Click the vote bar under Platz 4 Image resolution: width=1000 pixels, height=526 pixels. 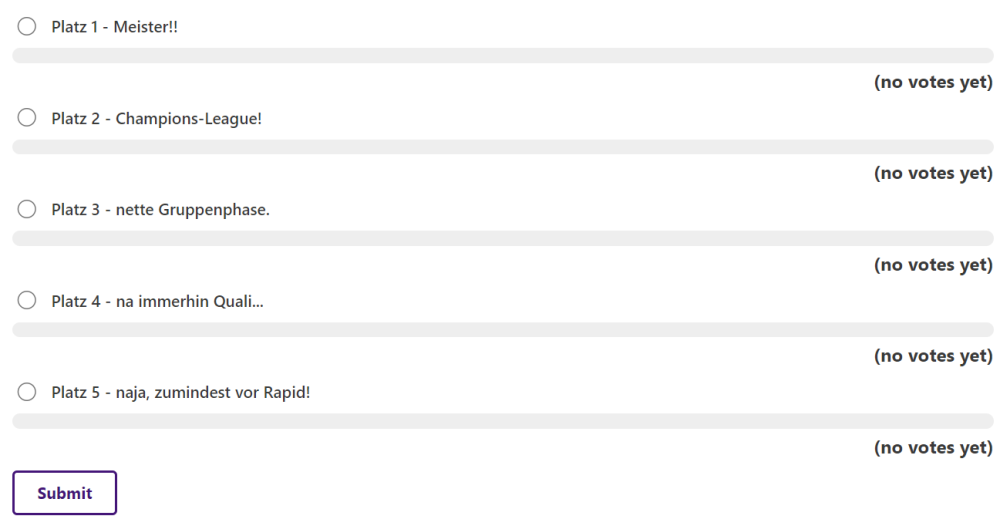[502, 330]
